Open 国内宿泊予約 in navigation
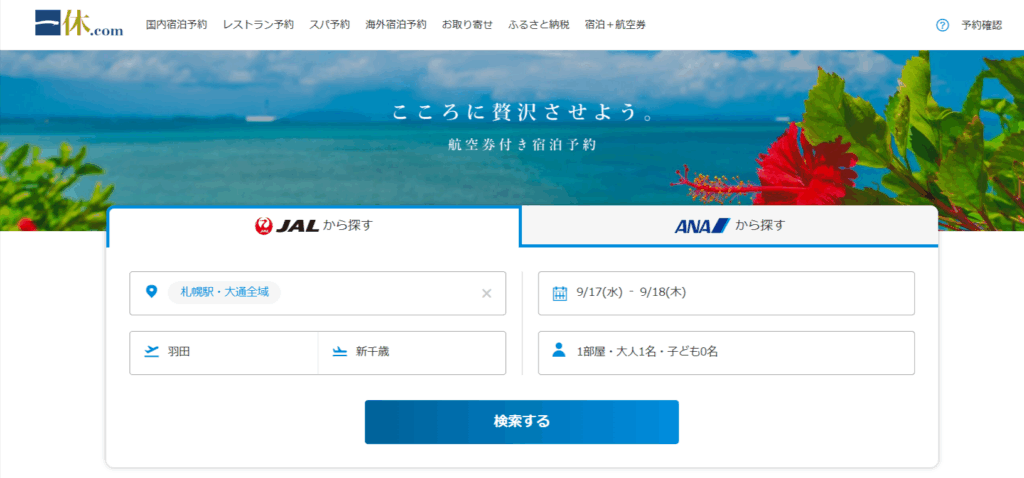This screenshot has width=1024, height=478. [x=176, y=25]
